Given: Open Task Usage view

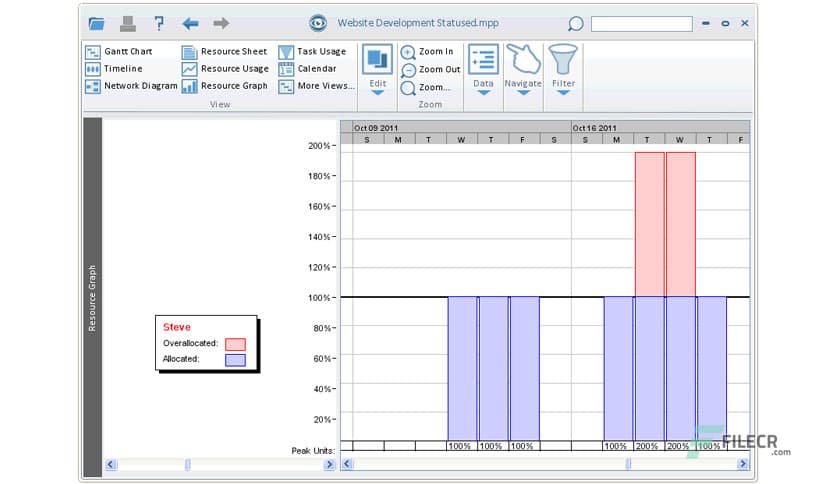Looking at the screenshot, I should point(312,52).
